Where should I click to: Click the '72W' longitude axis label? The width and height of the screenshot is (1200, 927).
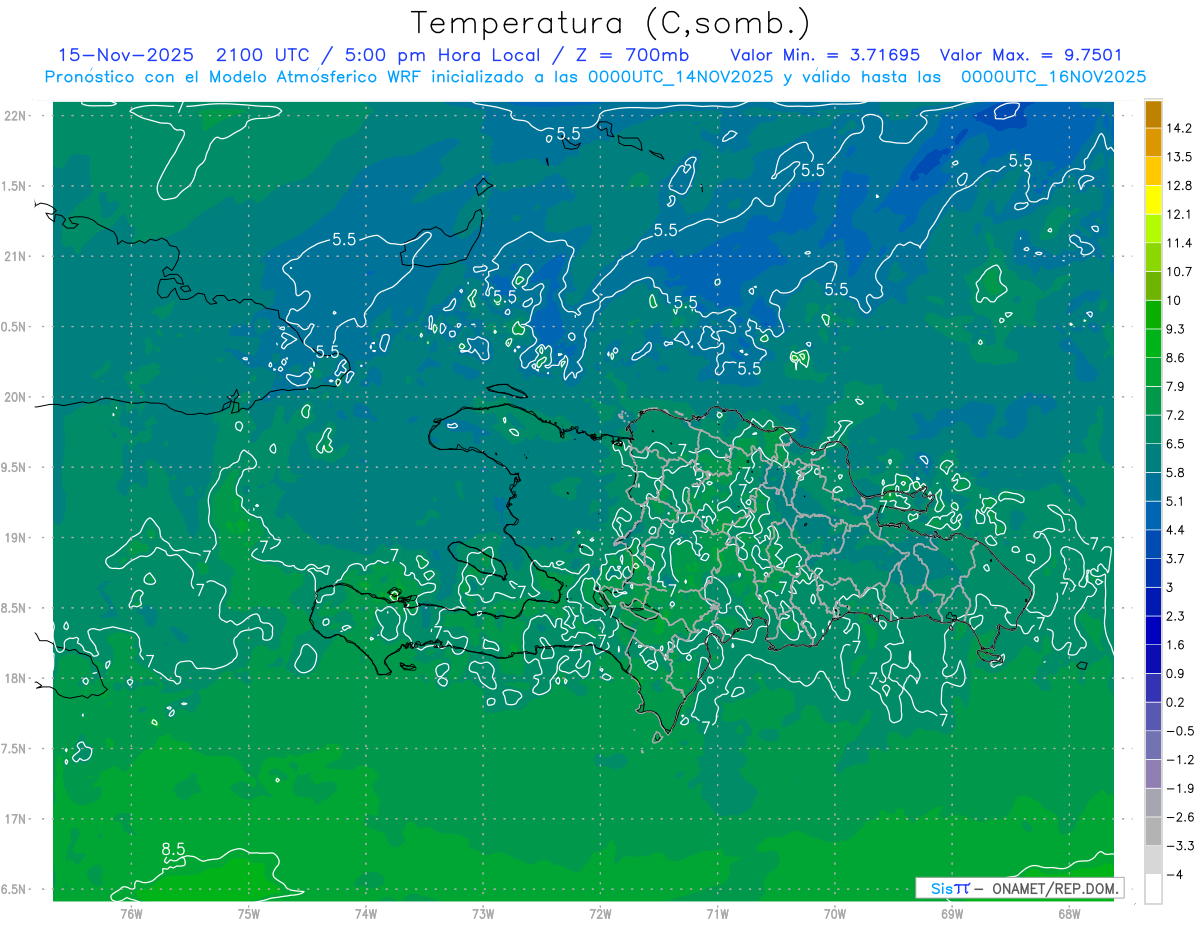(600, 914)
